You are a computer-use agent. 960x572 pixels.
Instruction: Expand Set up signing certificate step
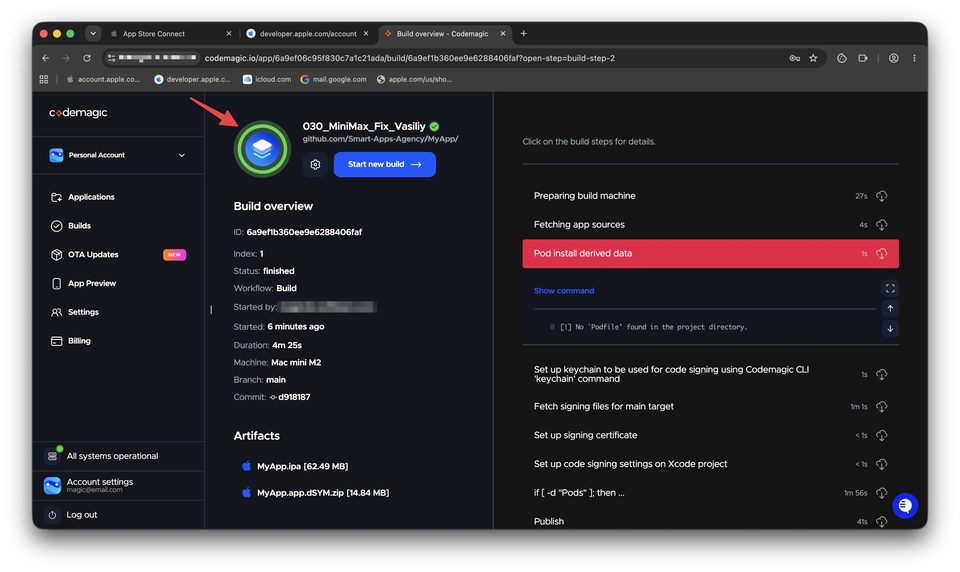710,435
